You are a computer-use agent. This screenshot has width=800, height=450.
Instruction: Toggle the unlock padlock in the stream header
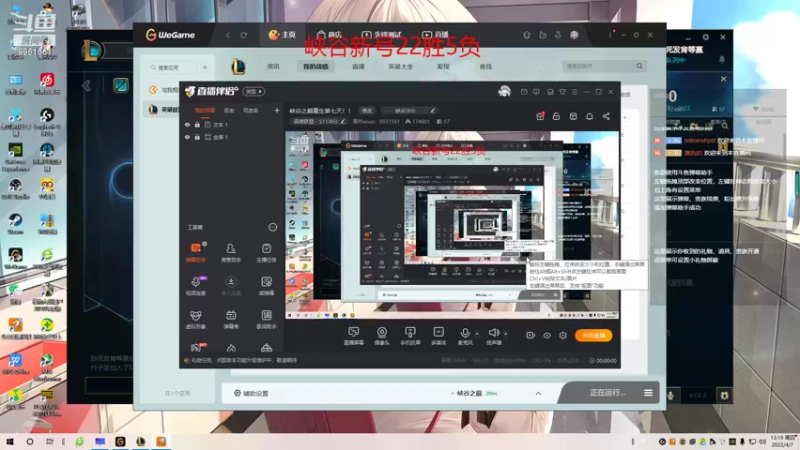click(556, 116)
